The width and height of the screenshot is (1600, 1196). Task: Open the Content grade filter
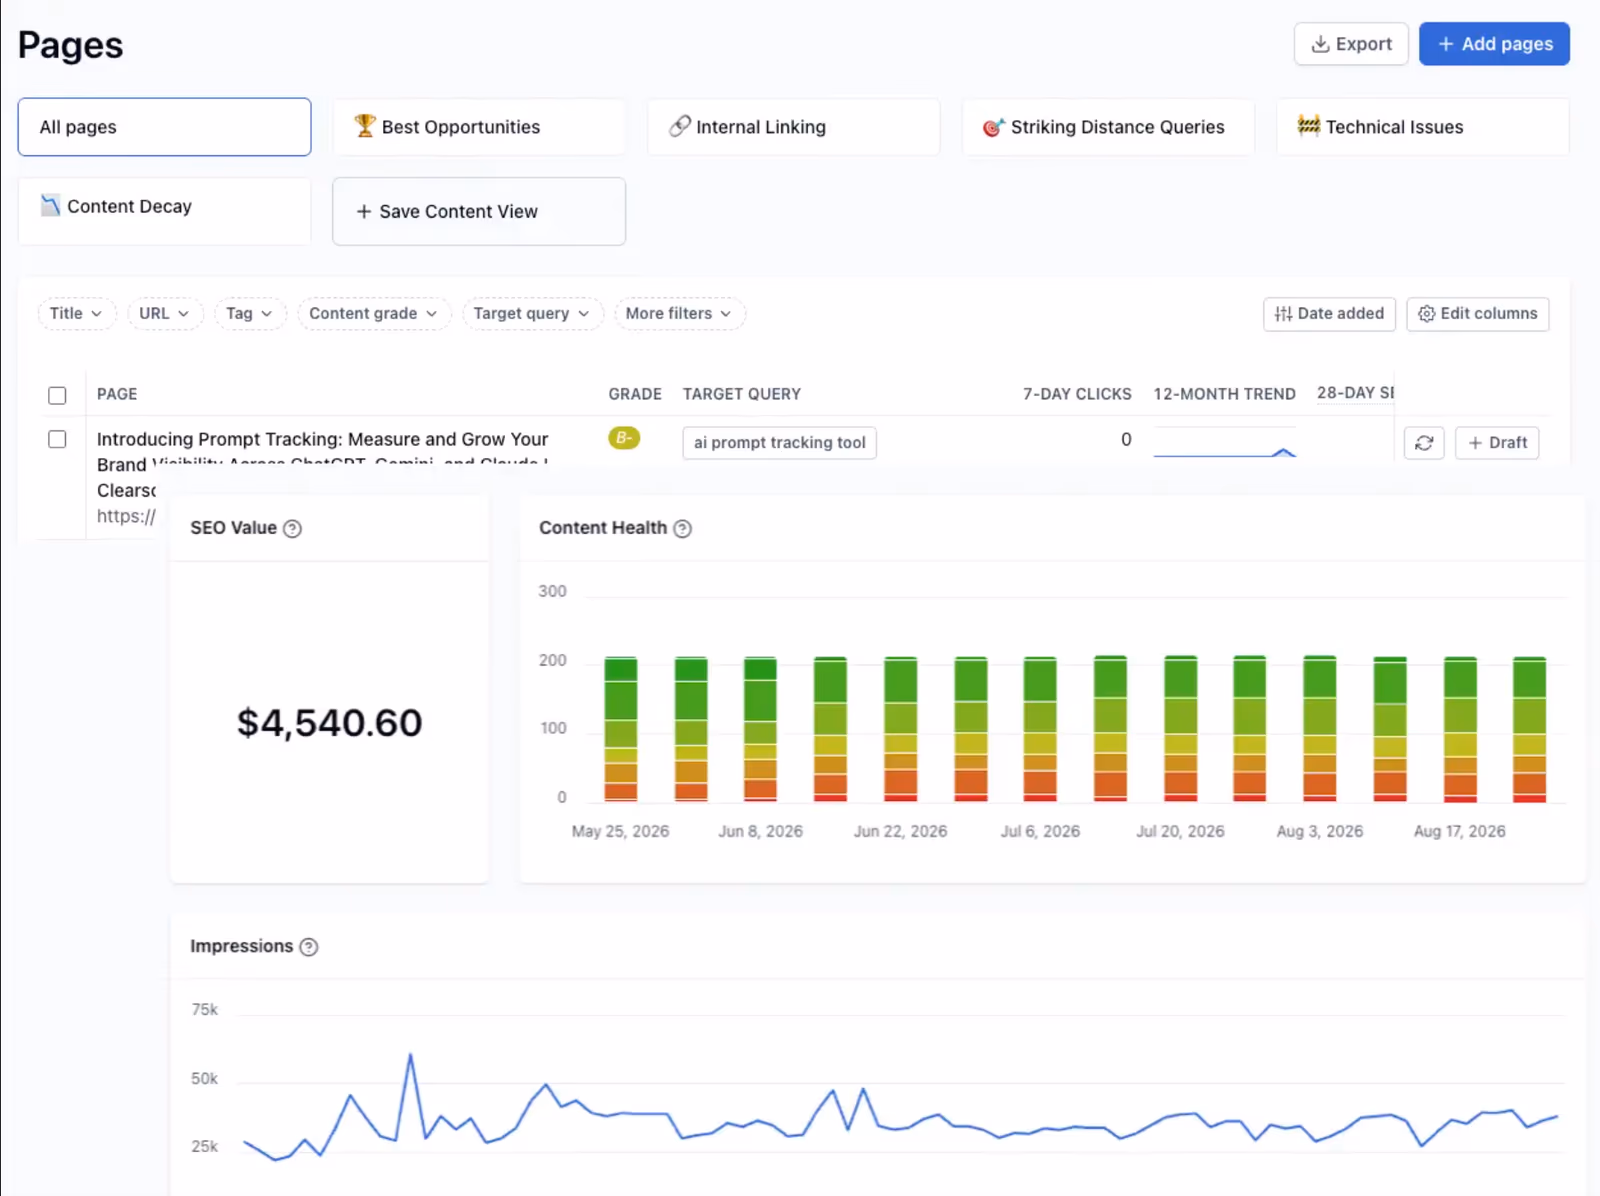click(x=374, y=313)
